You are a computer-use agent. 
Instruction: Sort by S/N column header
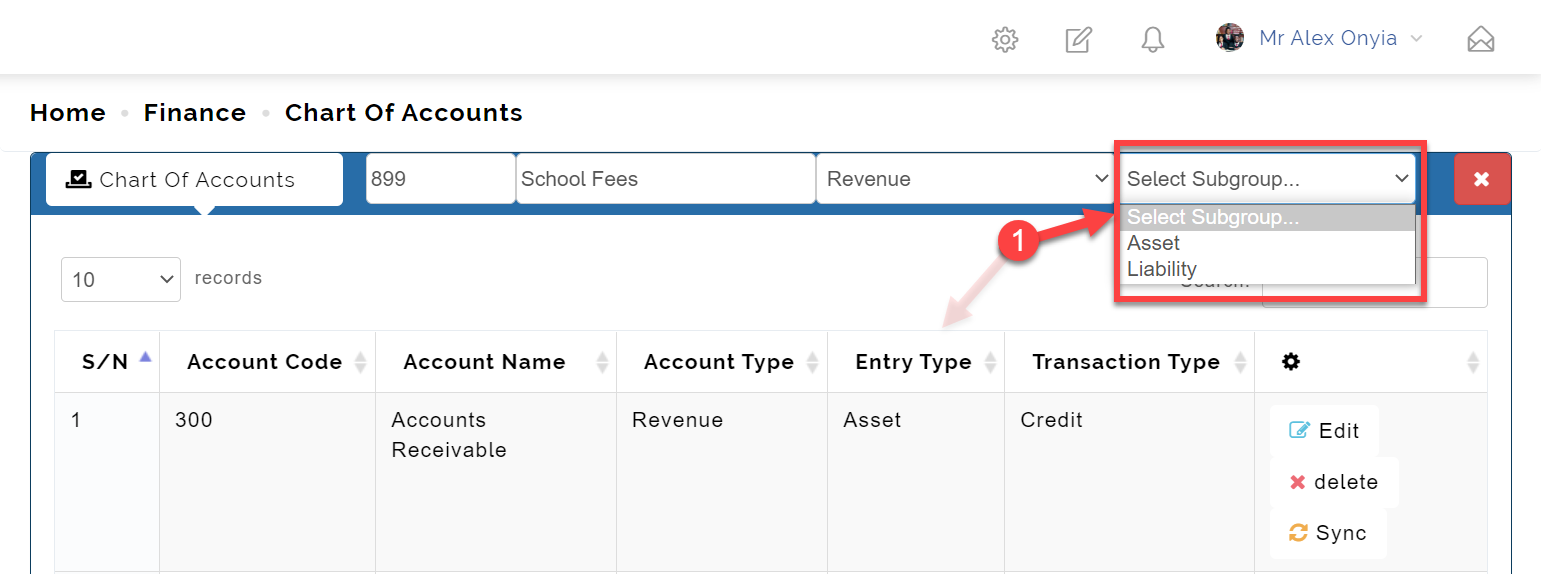107,362
